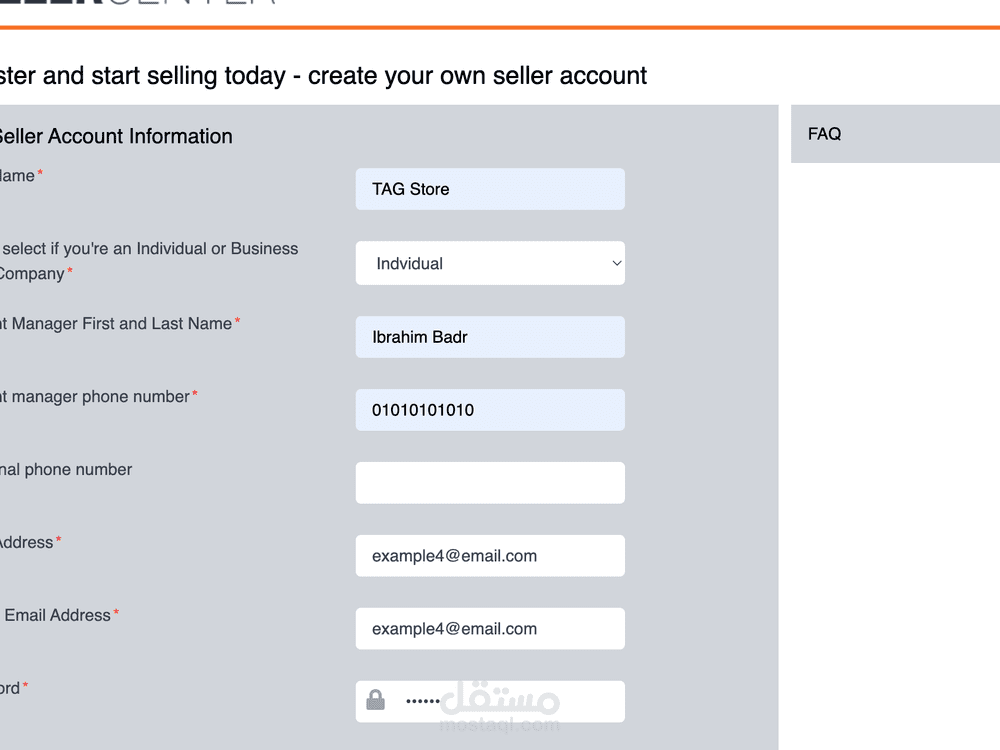This screenshot has width=1000, height=750.
Task: Click the lock icon in password field
Action: click(376, 700)
